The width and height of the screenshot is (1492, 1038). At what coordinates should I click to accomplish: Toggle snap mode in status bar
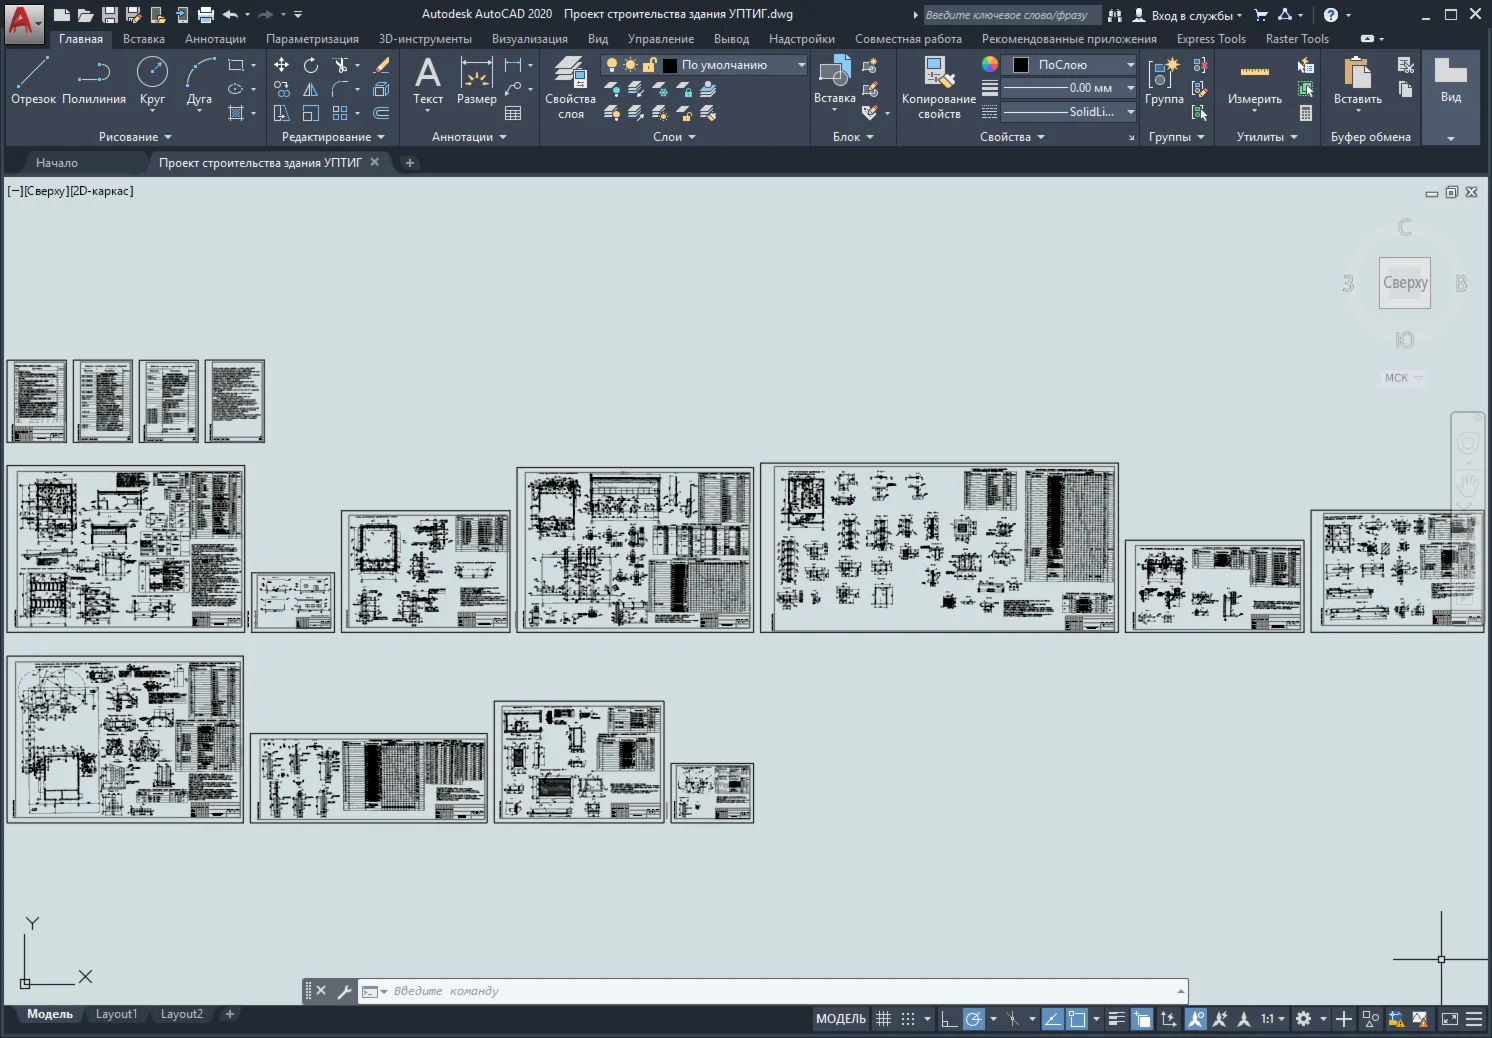click(908, 1019)
